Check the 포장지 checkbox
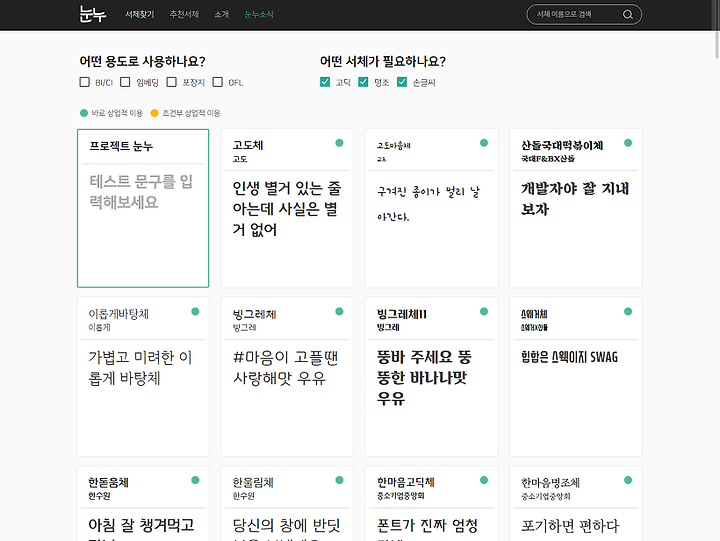The width and height of the screenshot is (720, 541). (171, 82)
